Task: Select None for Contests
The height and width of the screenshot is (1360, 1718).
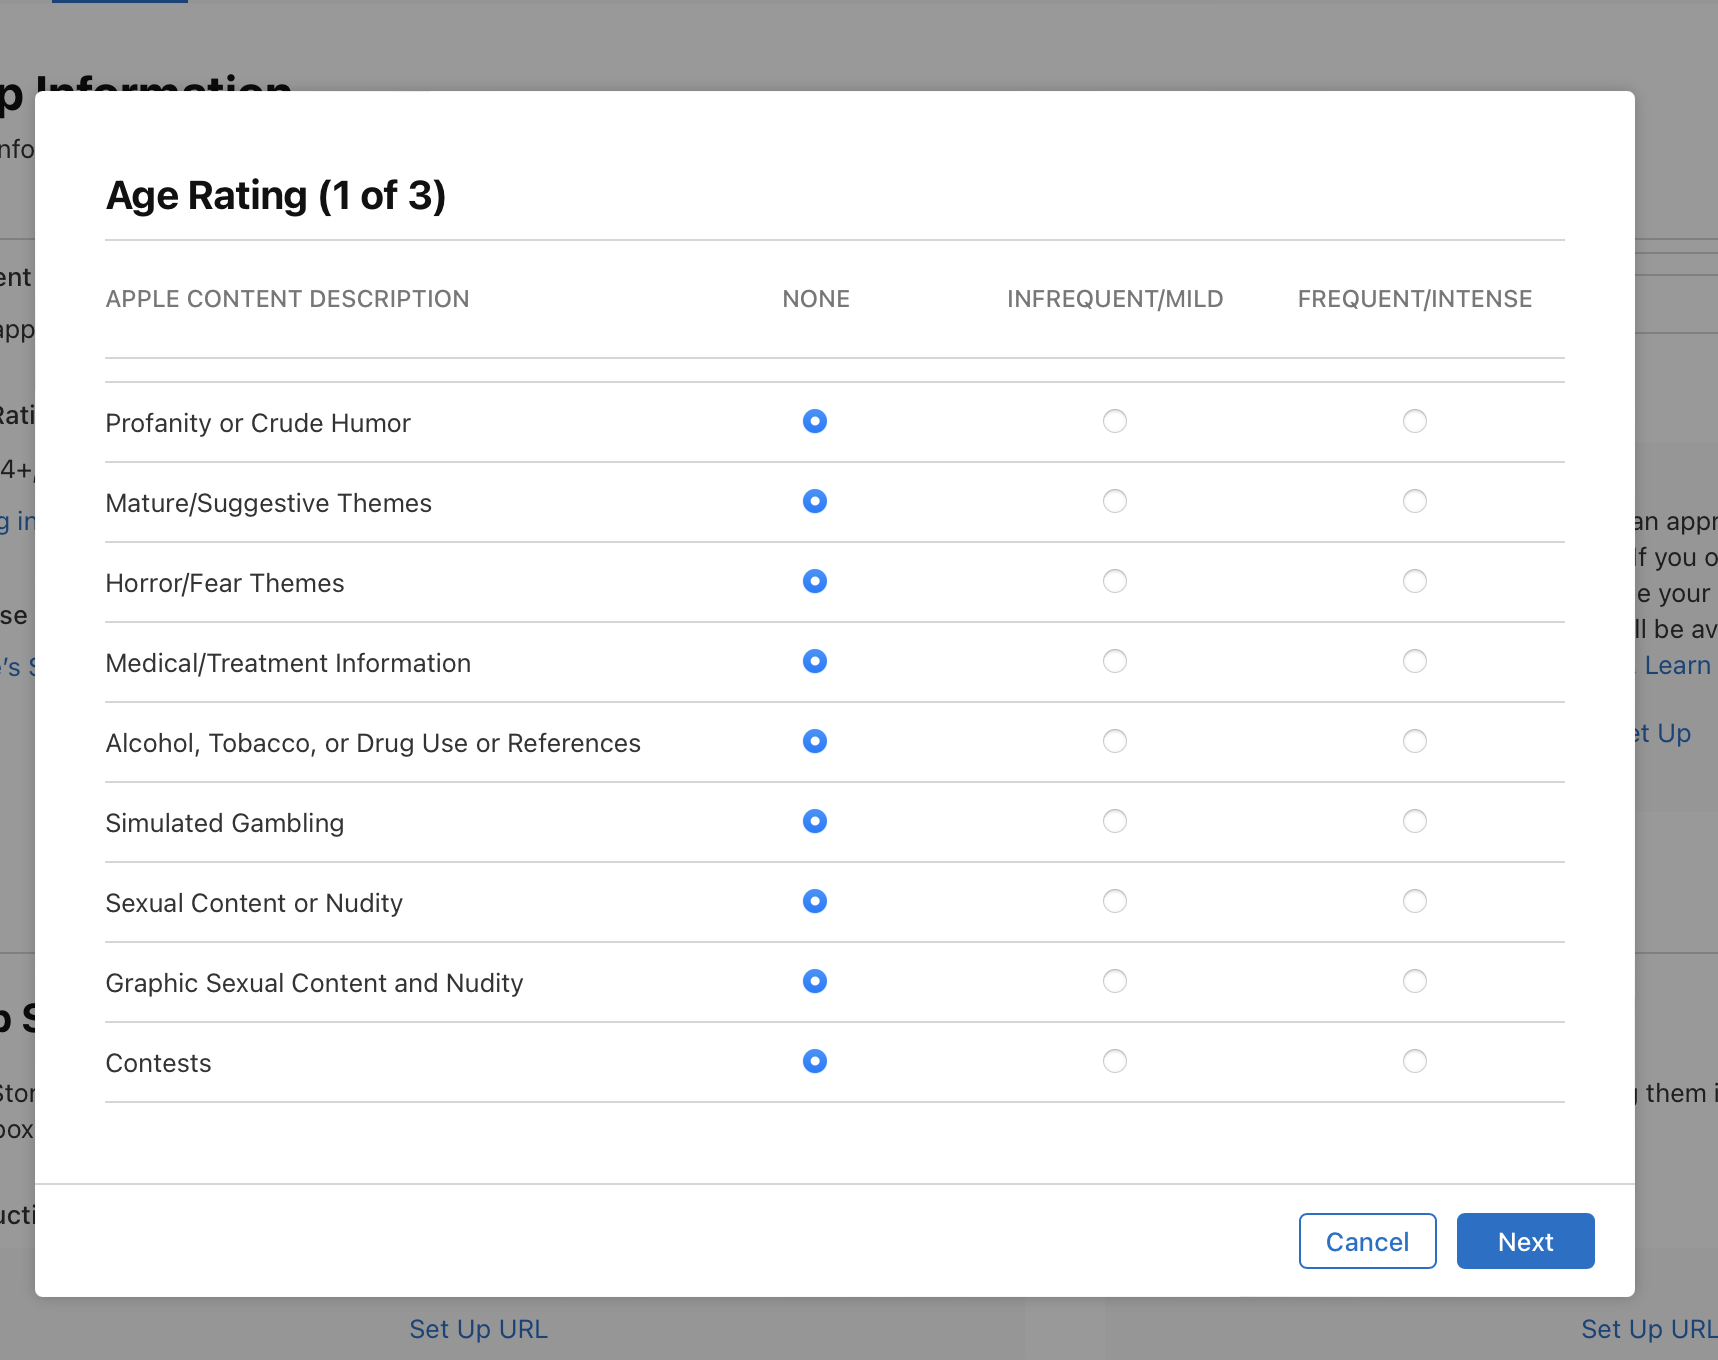Action: point(815,1061)
